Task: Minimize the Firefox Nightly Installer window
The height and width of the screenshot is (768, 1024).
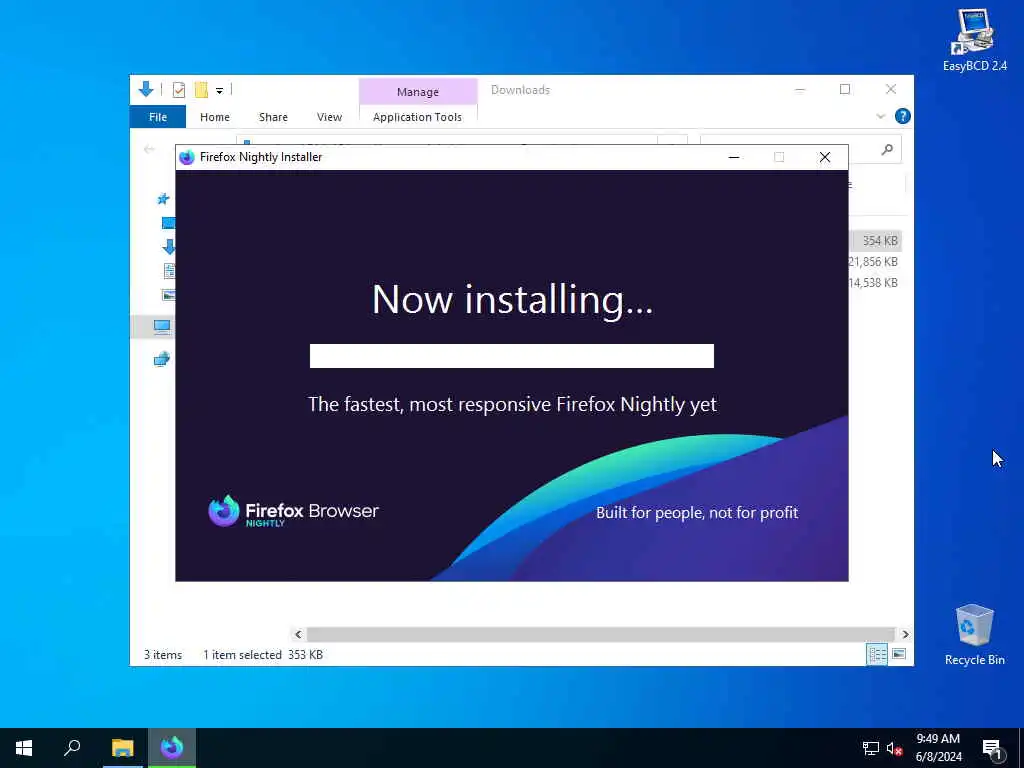Action: pyautogui.click(x=733, y=157)
